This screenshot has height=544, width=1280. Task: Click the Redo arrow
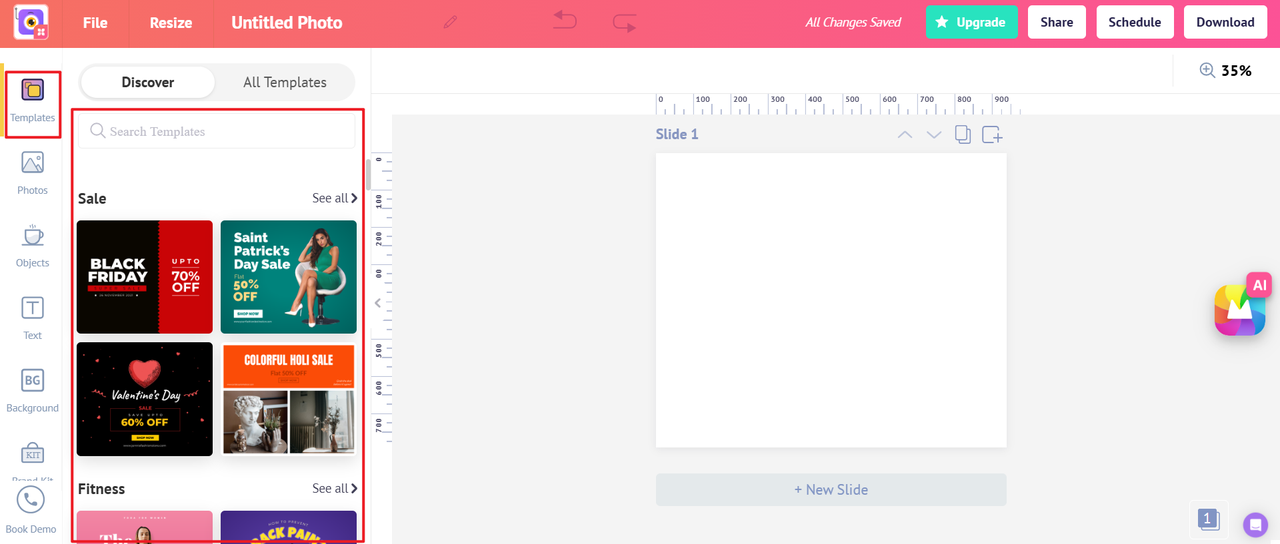click(x=625, y=22)
